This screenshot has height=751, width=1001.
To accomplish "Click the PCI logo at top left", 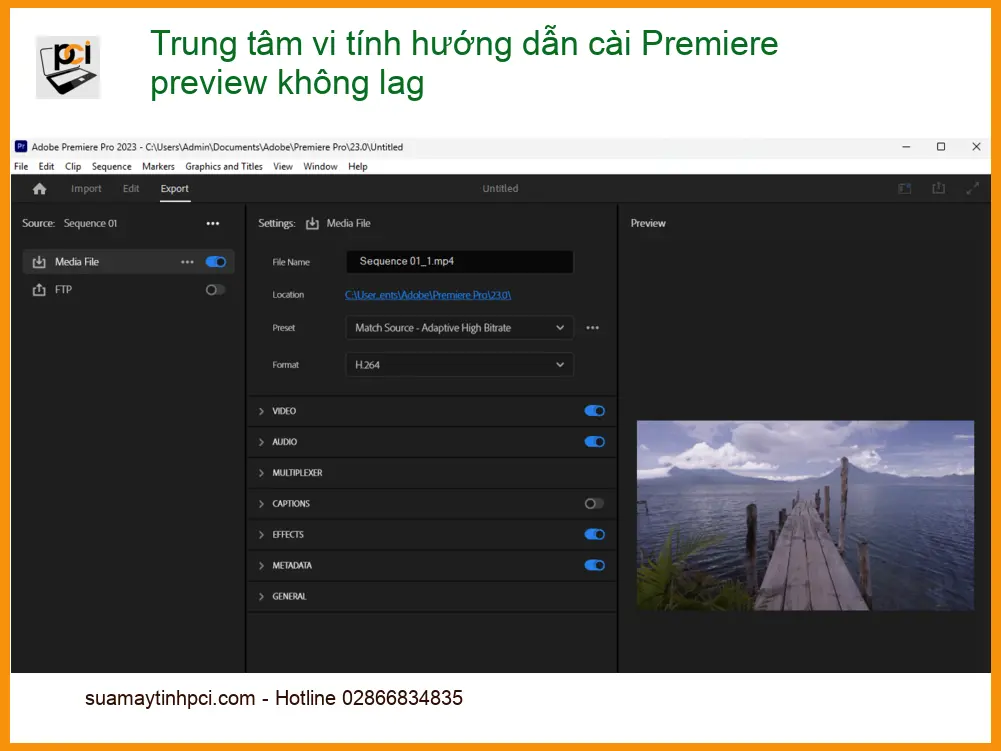I will [68, 67].
